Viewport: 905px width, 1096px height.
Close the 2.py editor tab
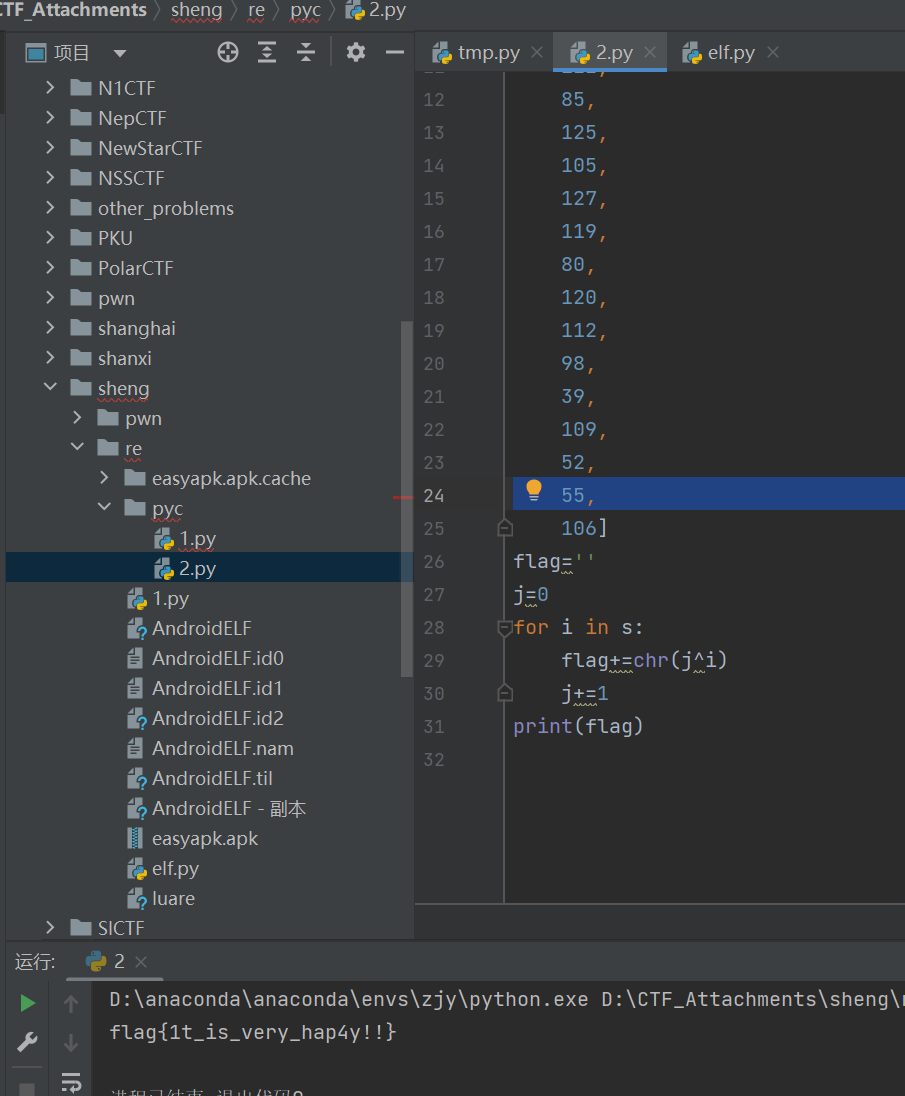[651, 53]
